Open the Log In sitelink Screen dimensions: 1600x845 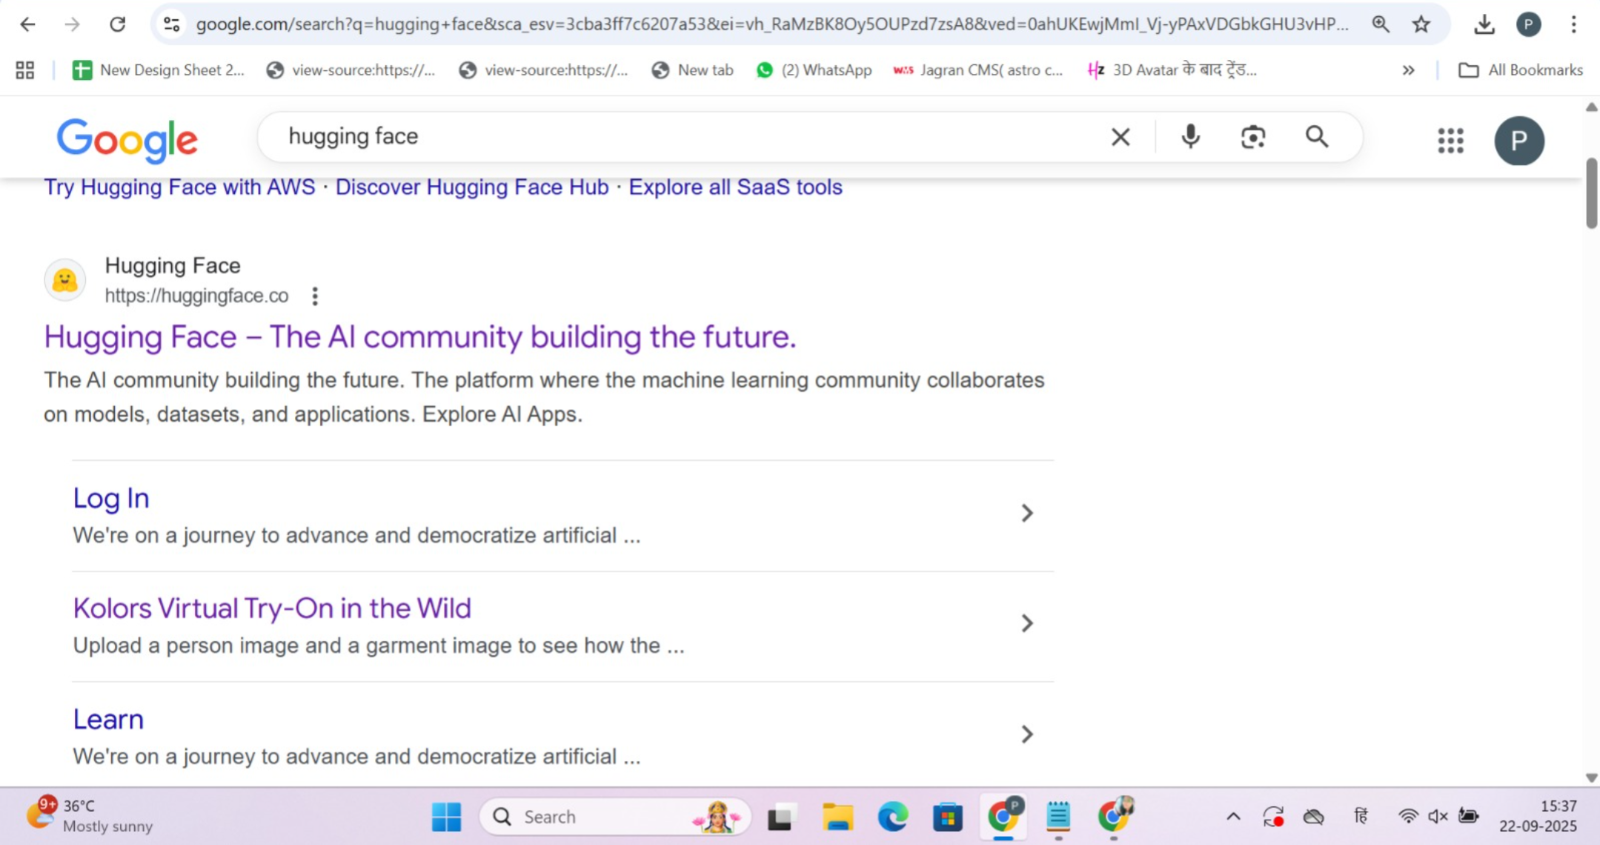point(111,498)
